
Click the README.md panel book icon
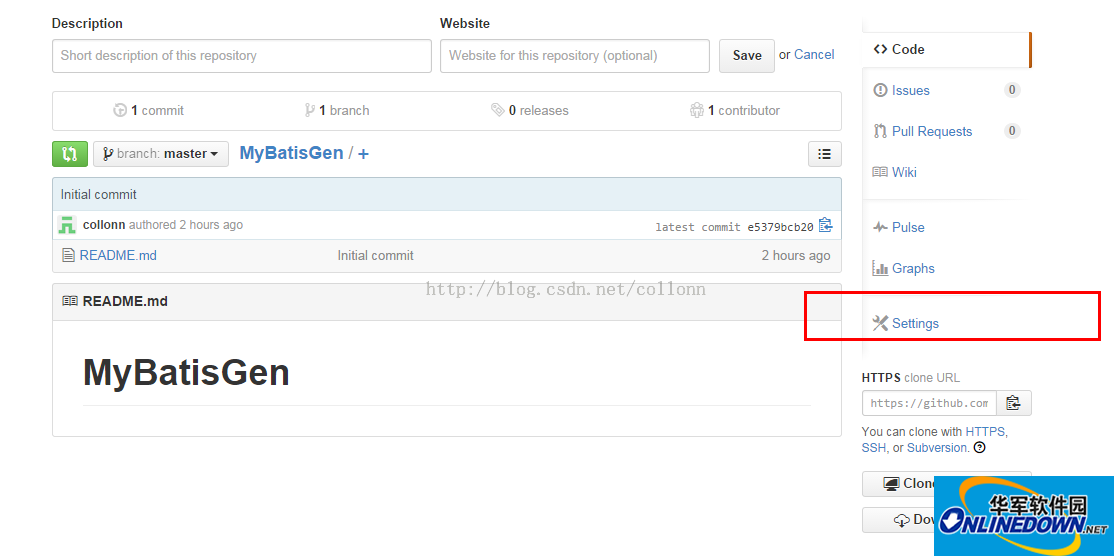pyautogui.click(x=70, y=301)
